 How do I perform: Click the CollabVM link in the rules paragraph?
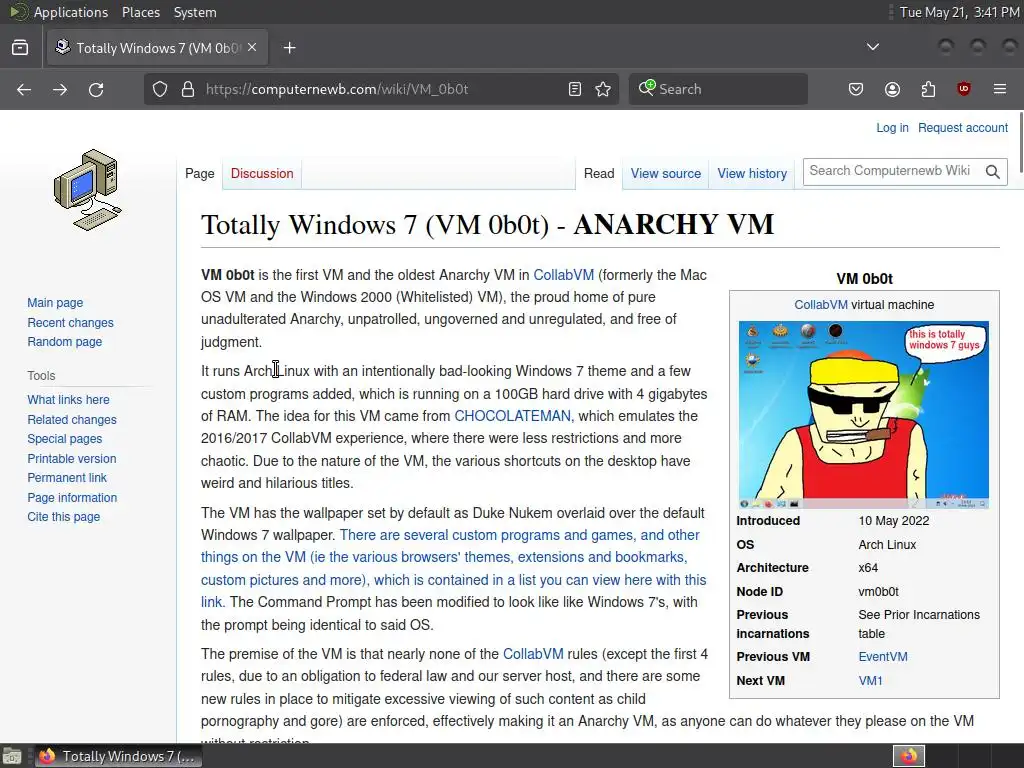pyautogui.click(x=533, y=654)
